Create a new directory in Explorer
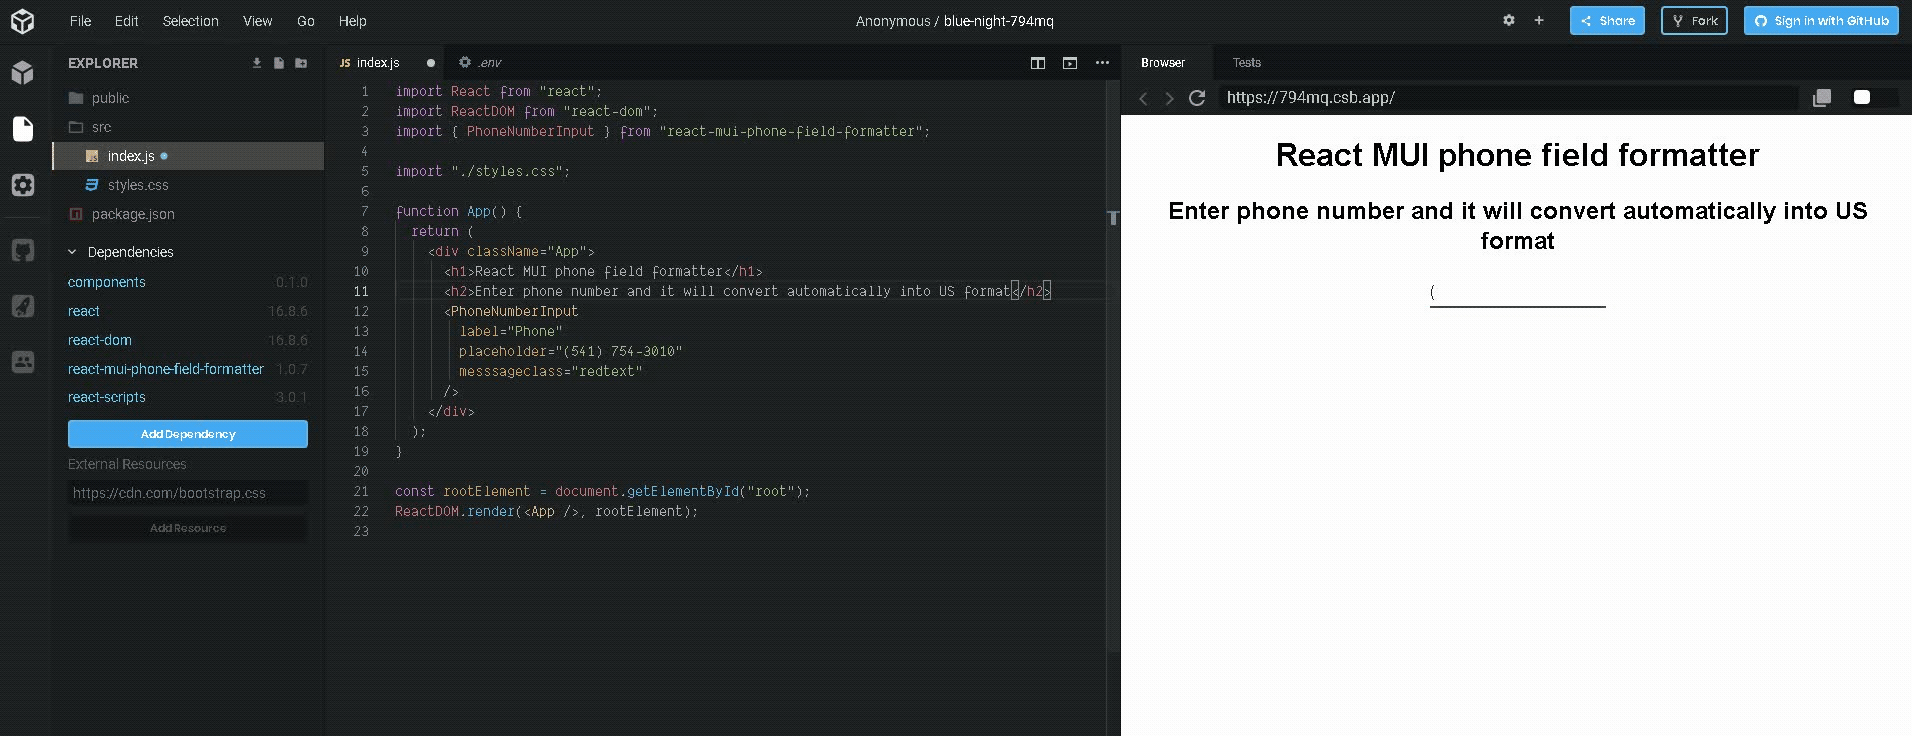 pyautogui.click(x=301, y=63)
